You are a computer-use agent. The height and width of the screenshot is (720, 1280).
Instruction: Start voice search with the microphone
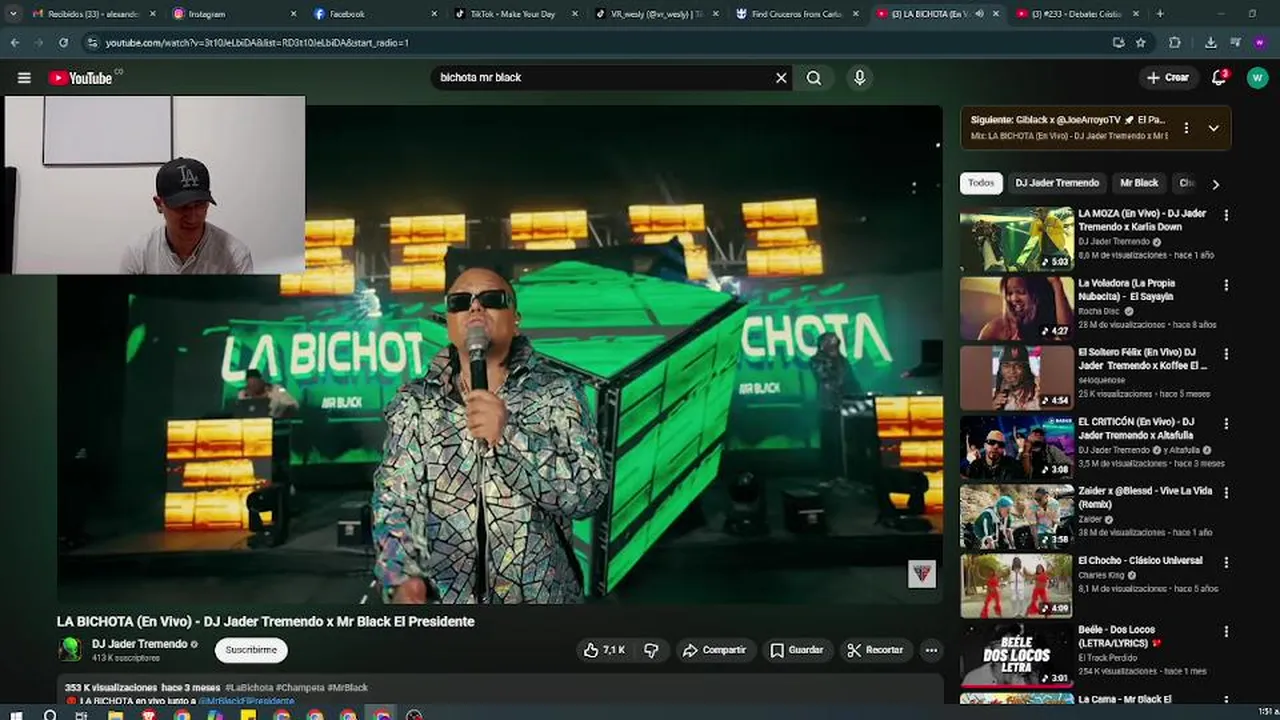click(859, 78)
